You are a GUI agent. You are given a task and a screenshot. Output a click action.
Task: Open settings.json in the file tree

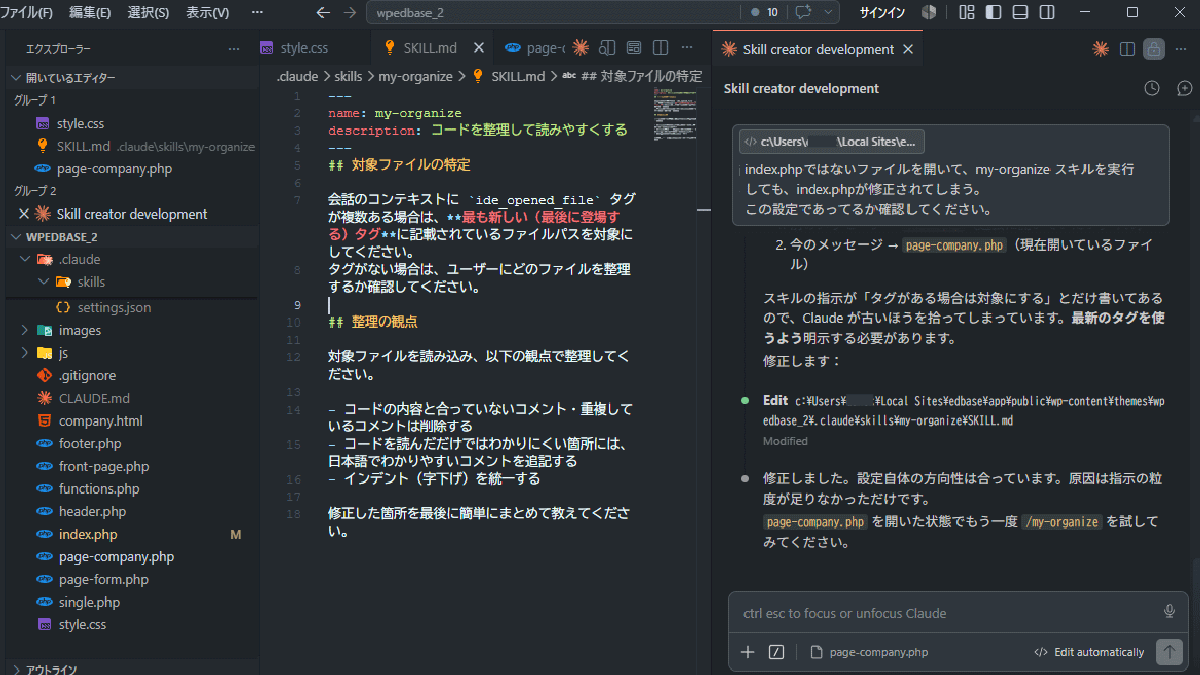115,307
